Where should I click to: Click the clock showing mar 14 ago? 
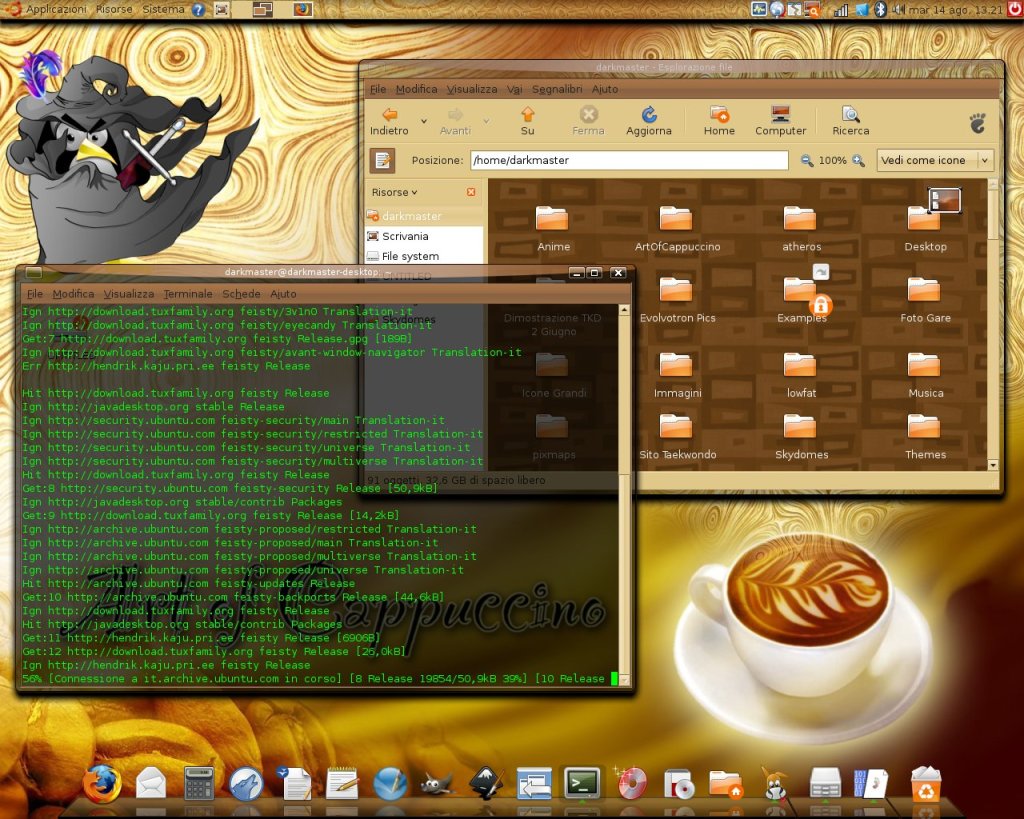coord(955,9)
